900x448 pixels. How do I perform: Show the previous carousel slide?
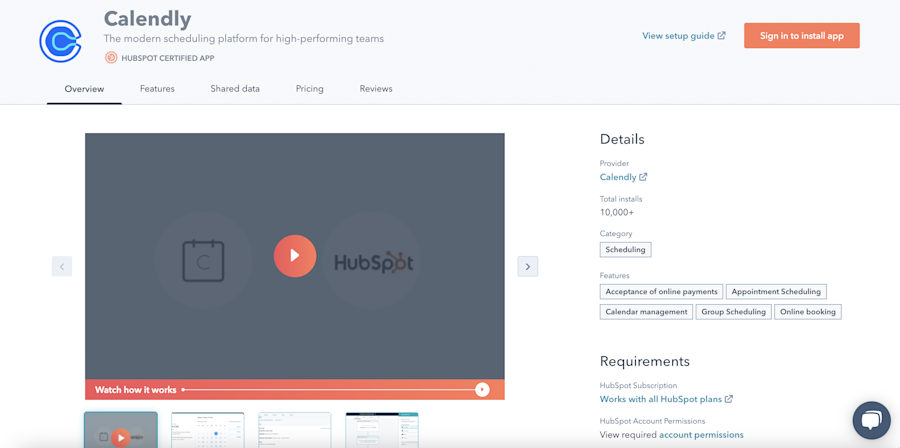coord(62,266)
